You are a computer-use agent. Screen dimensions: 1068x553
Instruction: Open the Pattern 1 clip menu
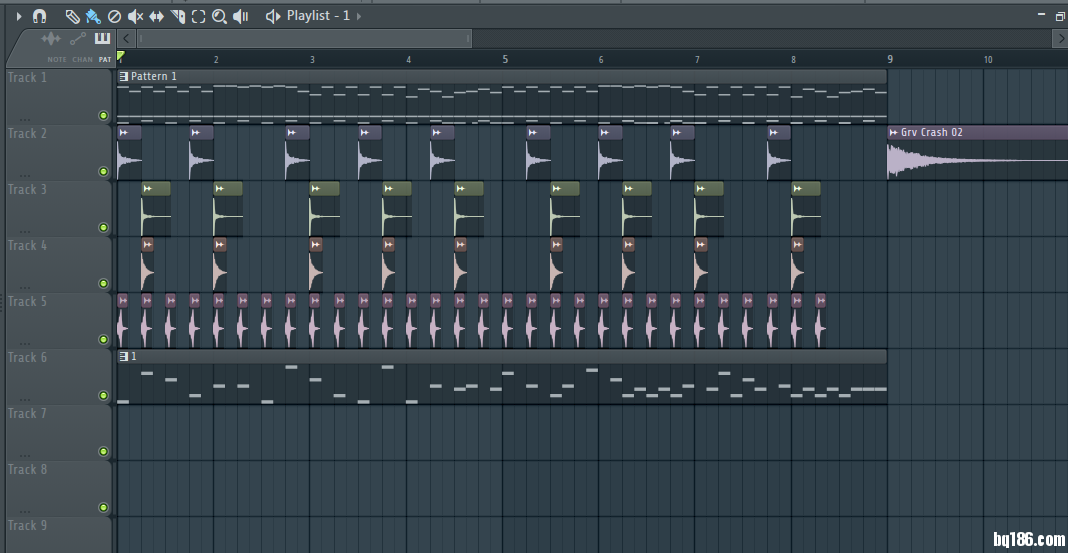pos(123,76)
